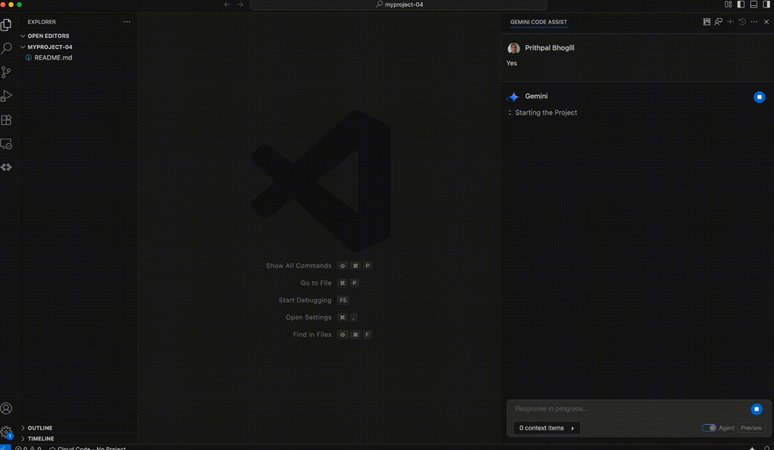Open the Search view in activity bar
The height and width of the screenshot is (450, 774).
tap(6, 48)
